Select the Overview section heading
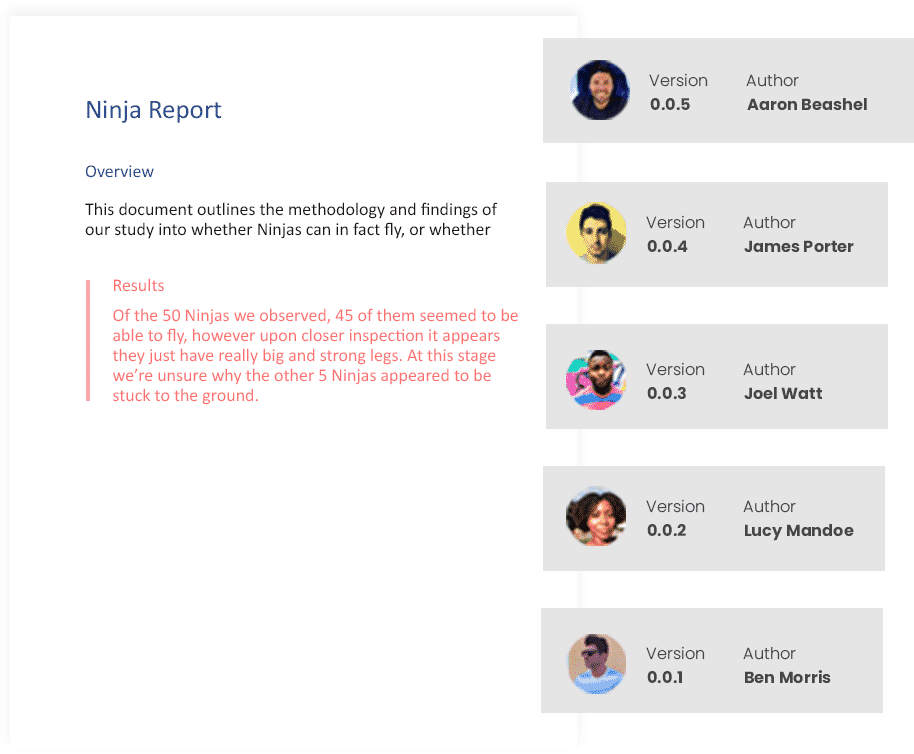The image size is (914, 754). (x=119, y=172)
